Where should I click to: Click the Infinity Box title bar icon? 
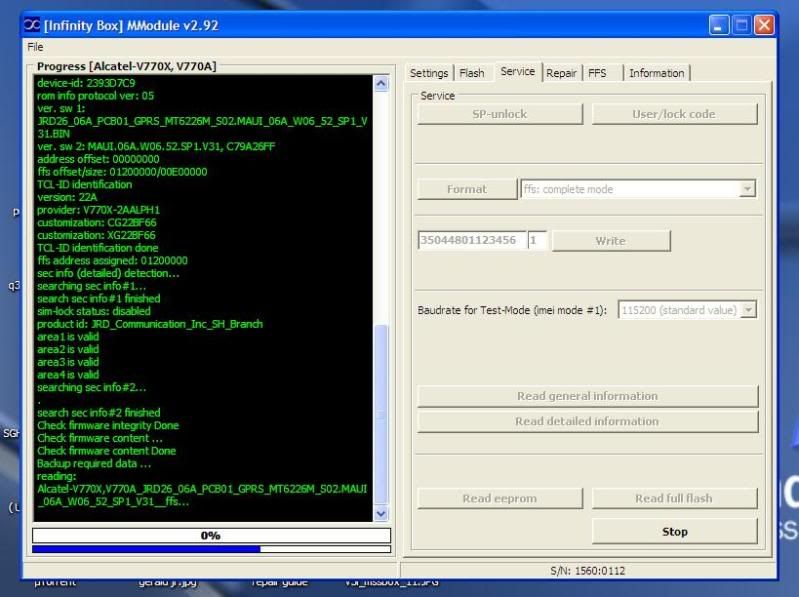[31, 25]
